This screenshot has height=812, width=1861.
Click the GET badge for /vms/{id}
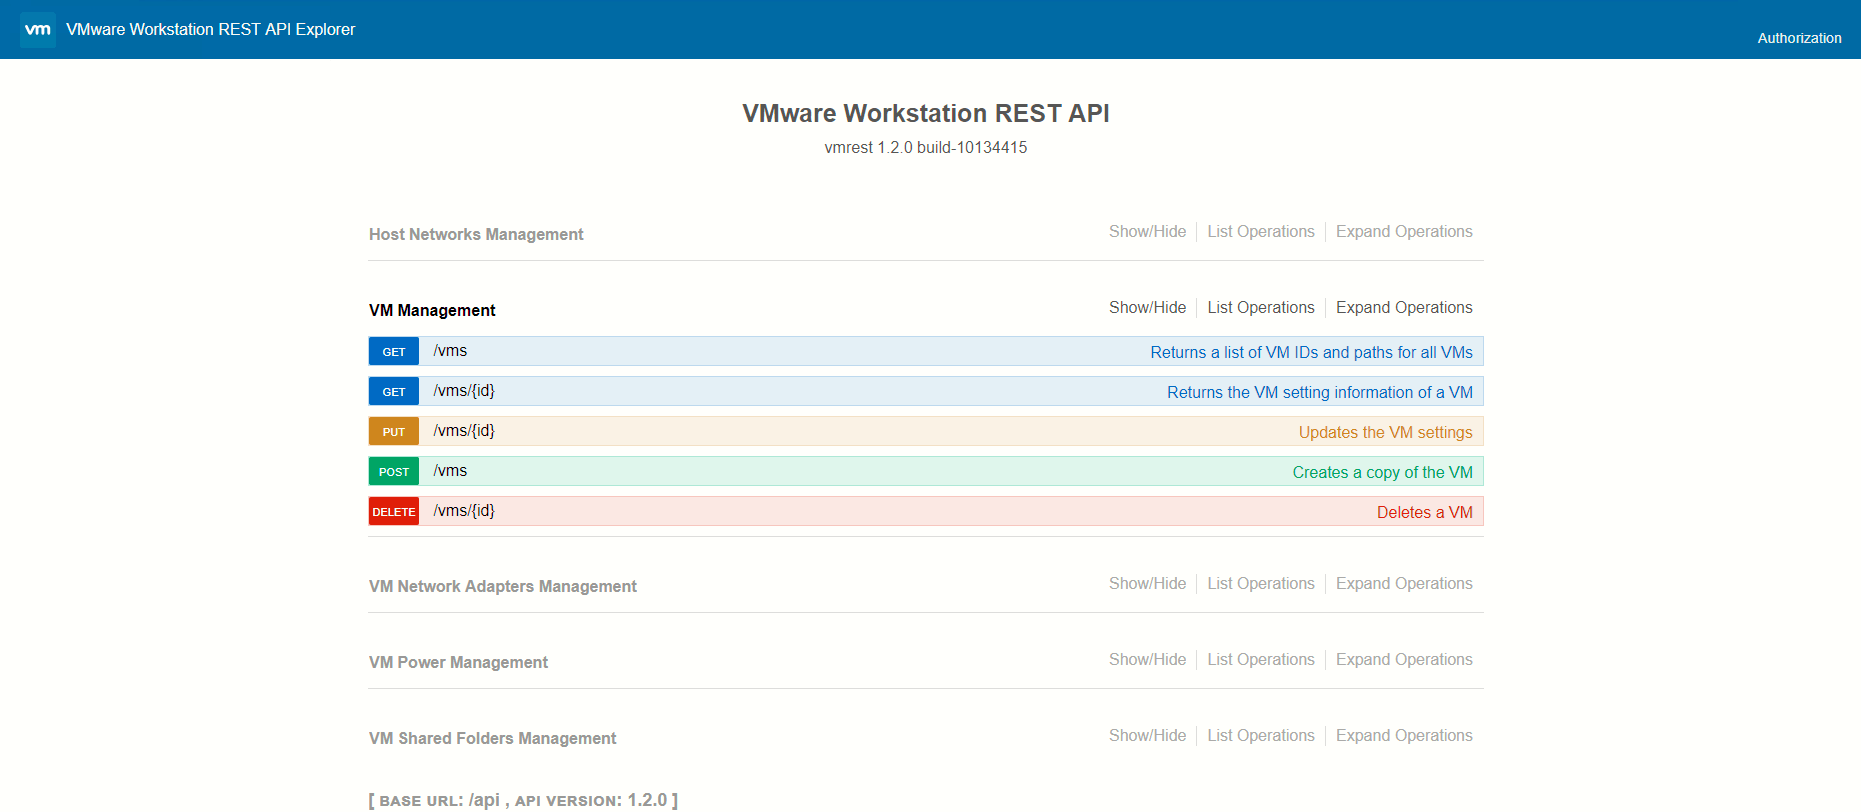coord(394,392)
